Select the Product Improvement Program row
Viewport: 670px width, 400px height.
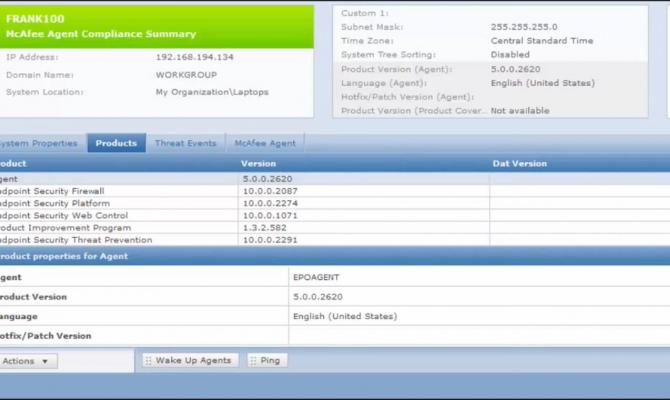(x=335, y=228)
